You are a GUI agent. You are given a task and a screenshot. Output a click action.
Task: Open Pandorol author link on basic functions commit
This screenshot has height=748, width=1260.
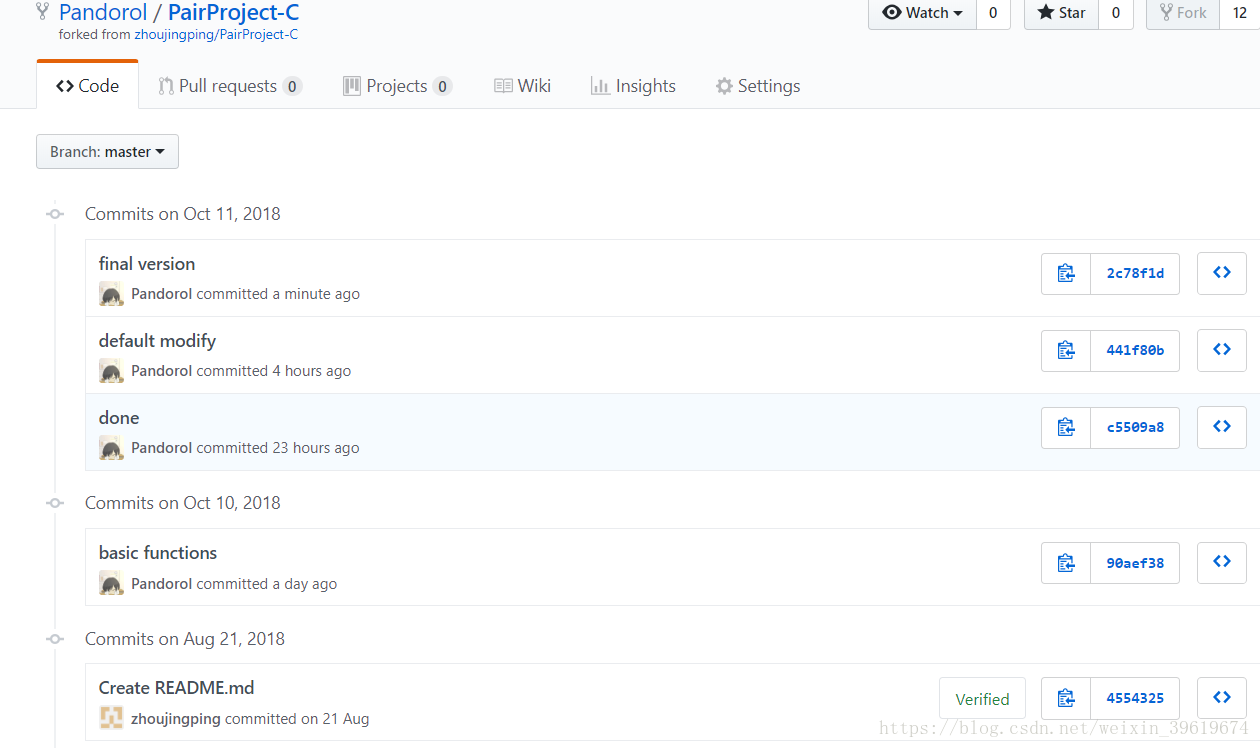coord(161,584)
